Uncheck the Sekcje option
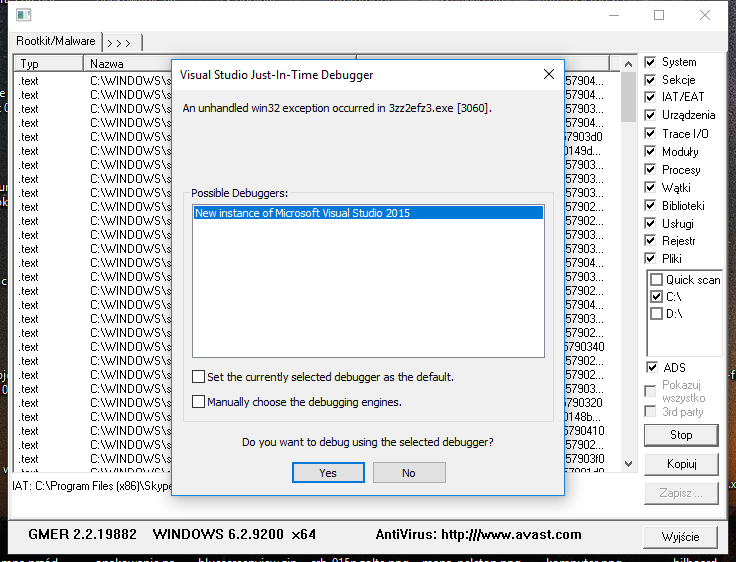 [650, 80]
